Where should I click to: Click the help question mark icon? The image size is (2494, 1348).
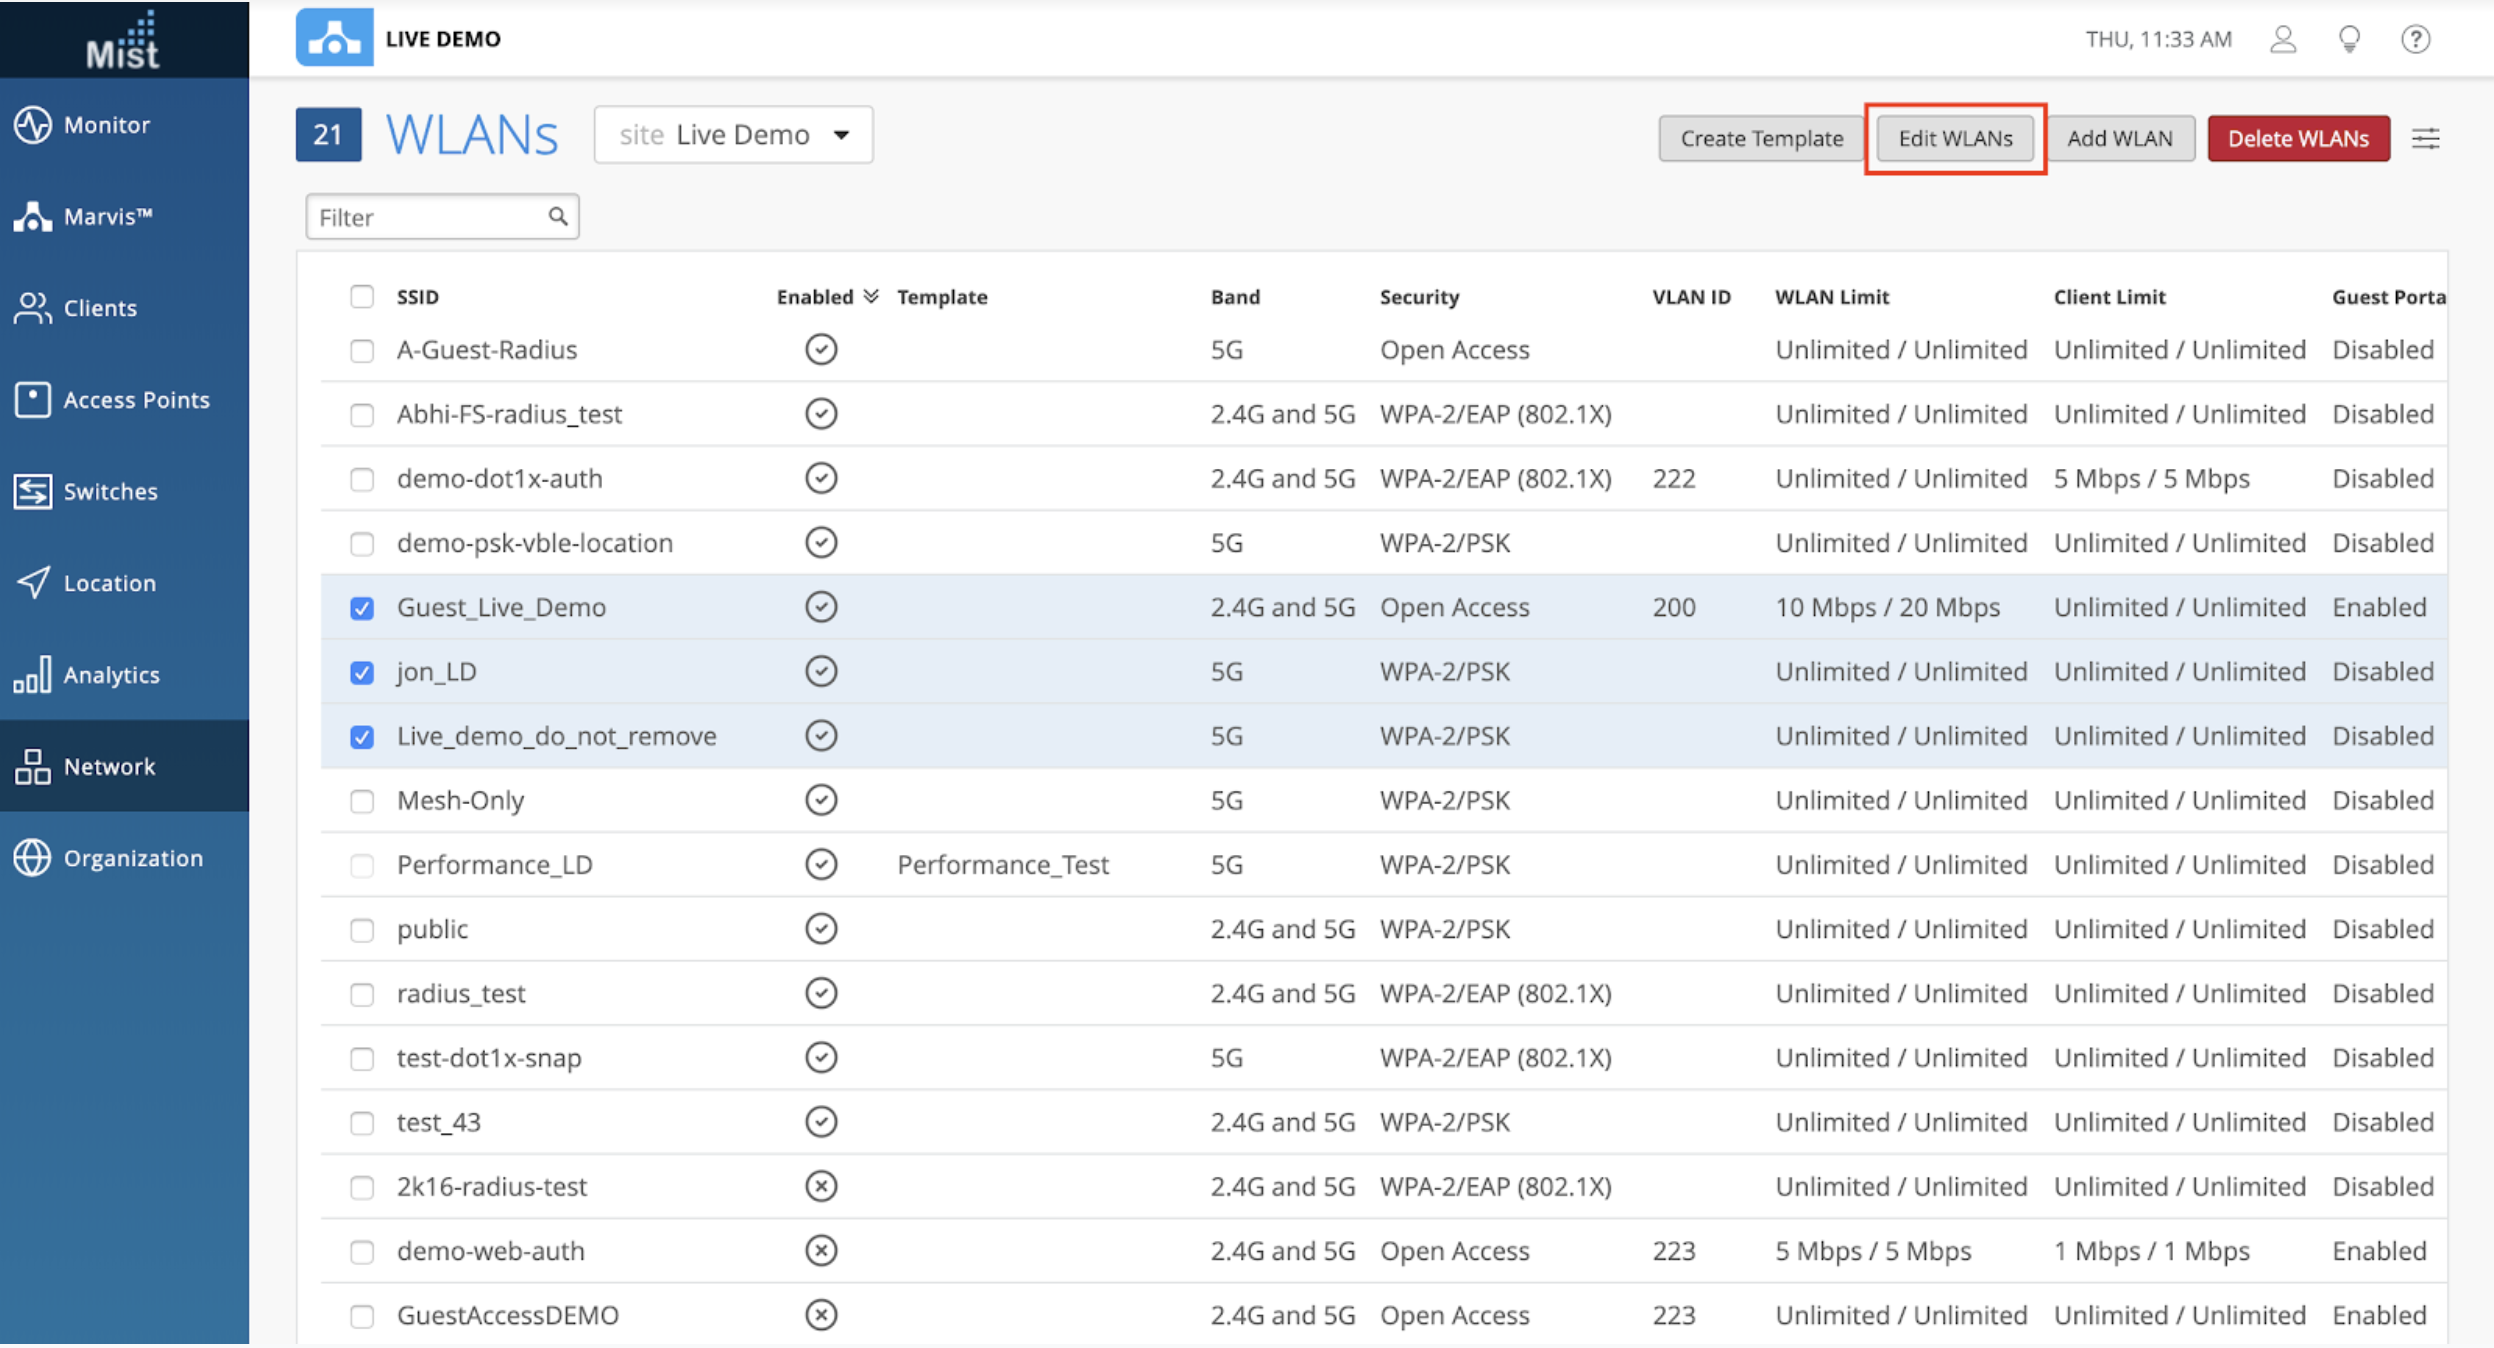coord(2415,39)
